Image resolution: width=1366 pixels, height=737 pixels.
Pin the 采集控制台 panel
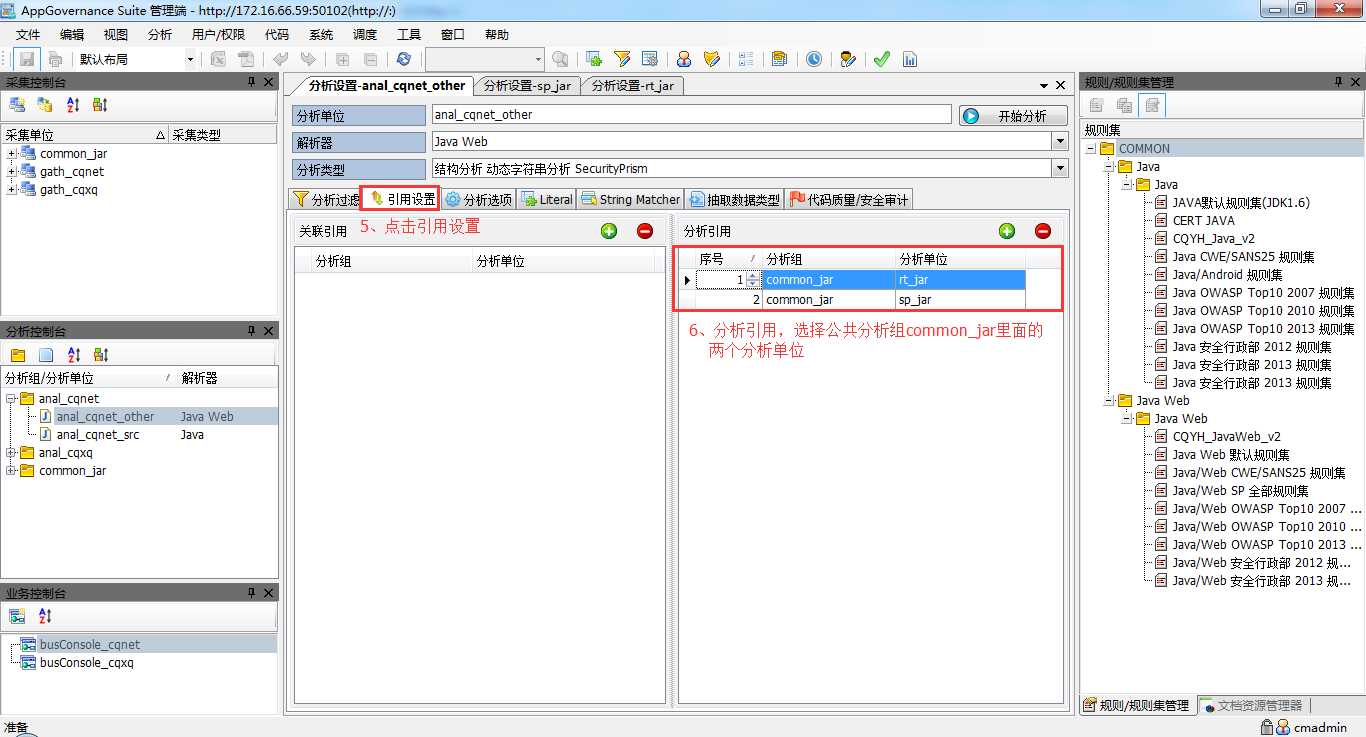pyautogui.click(x=251, y=82)
